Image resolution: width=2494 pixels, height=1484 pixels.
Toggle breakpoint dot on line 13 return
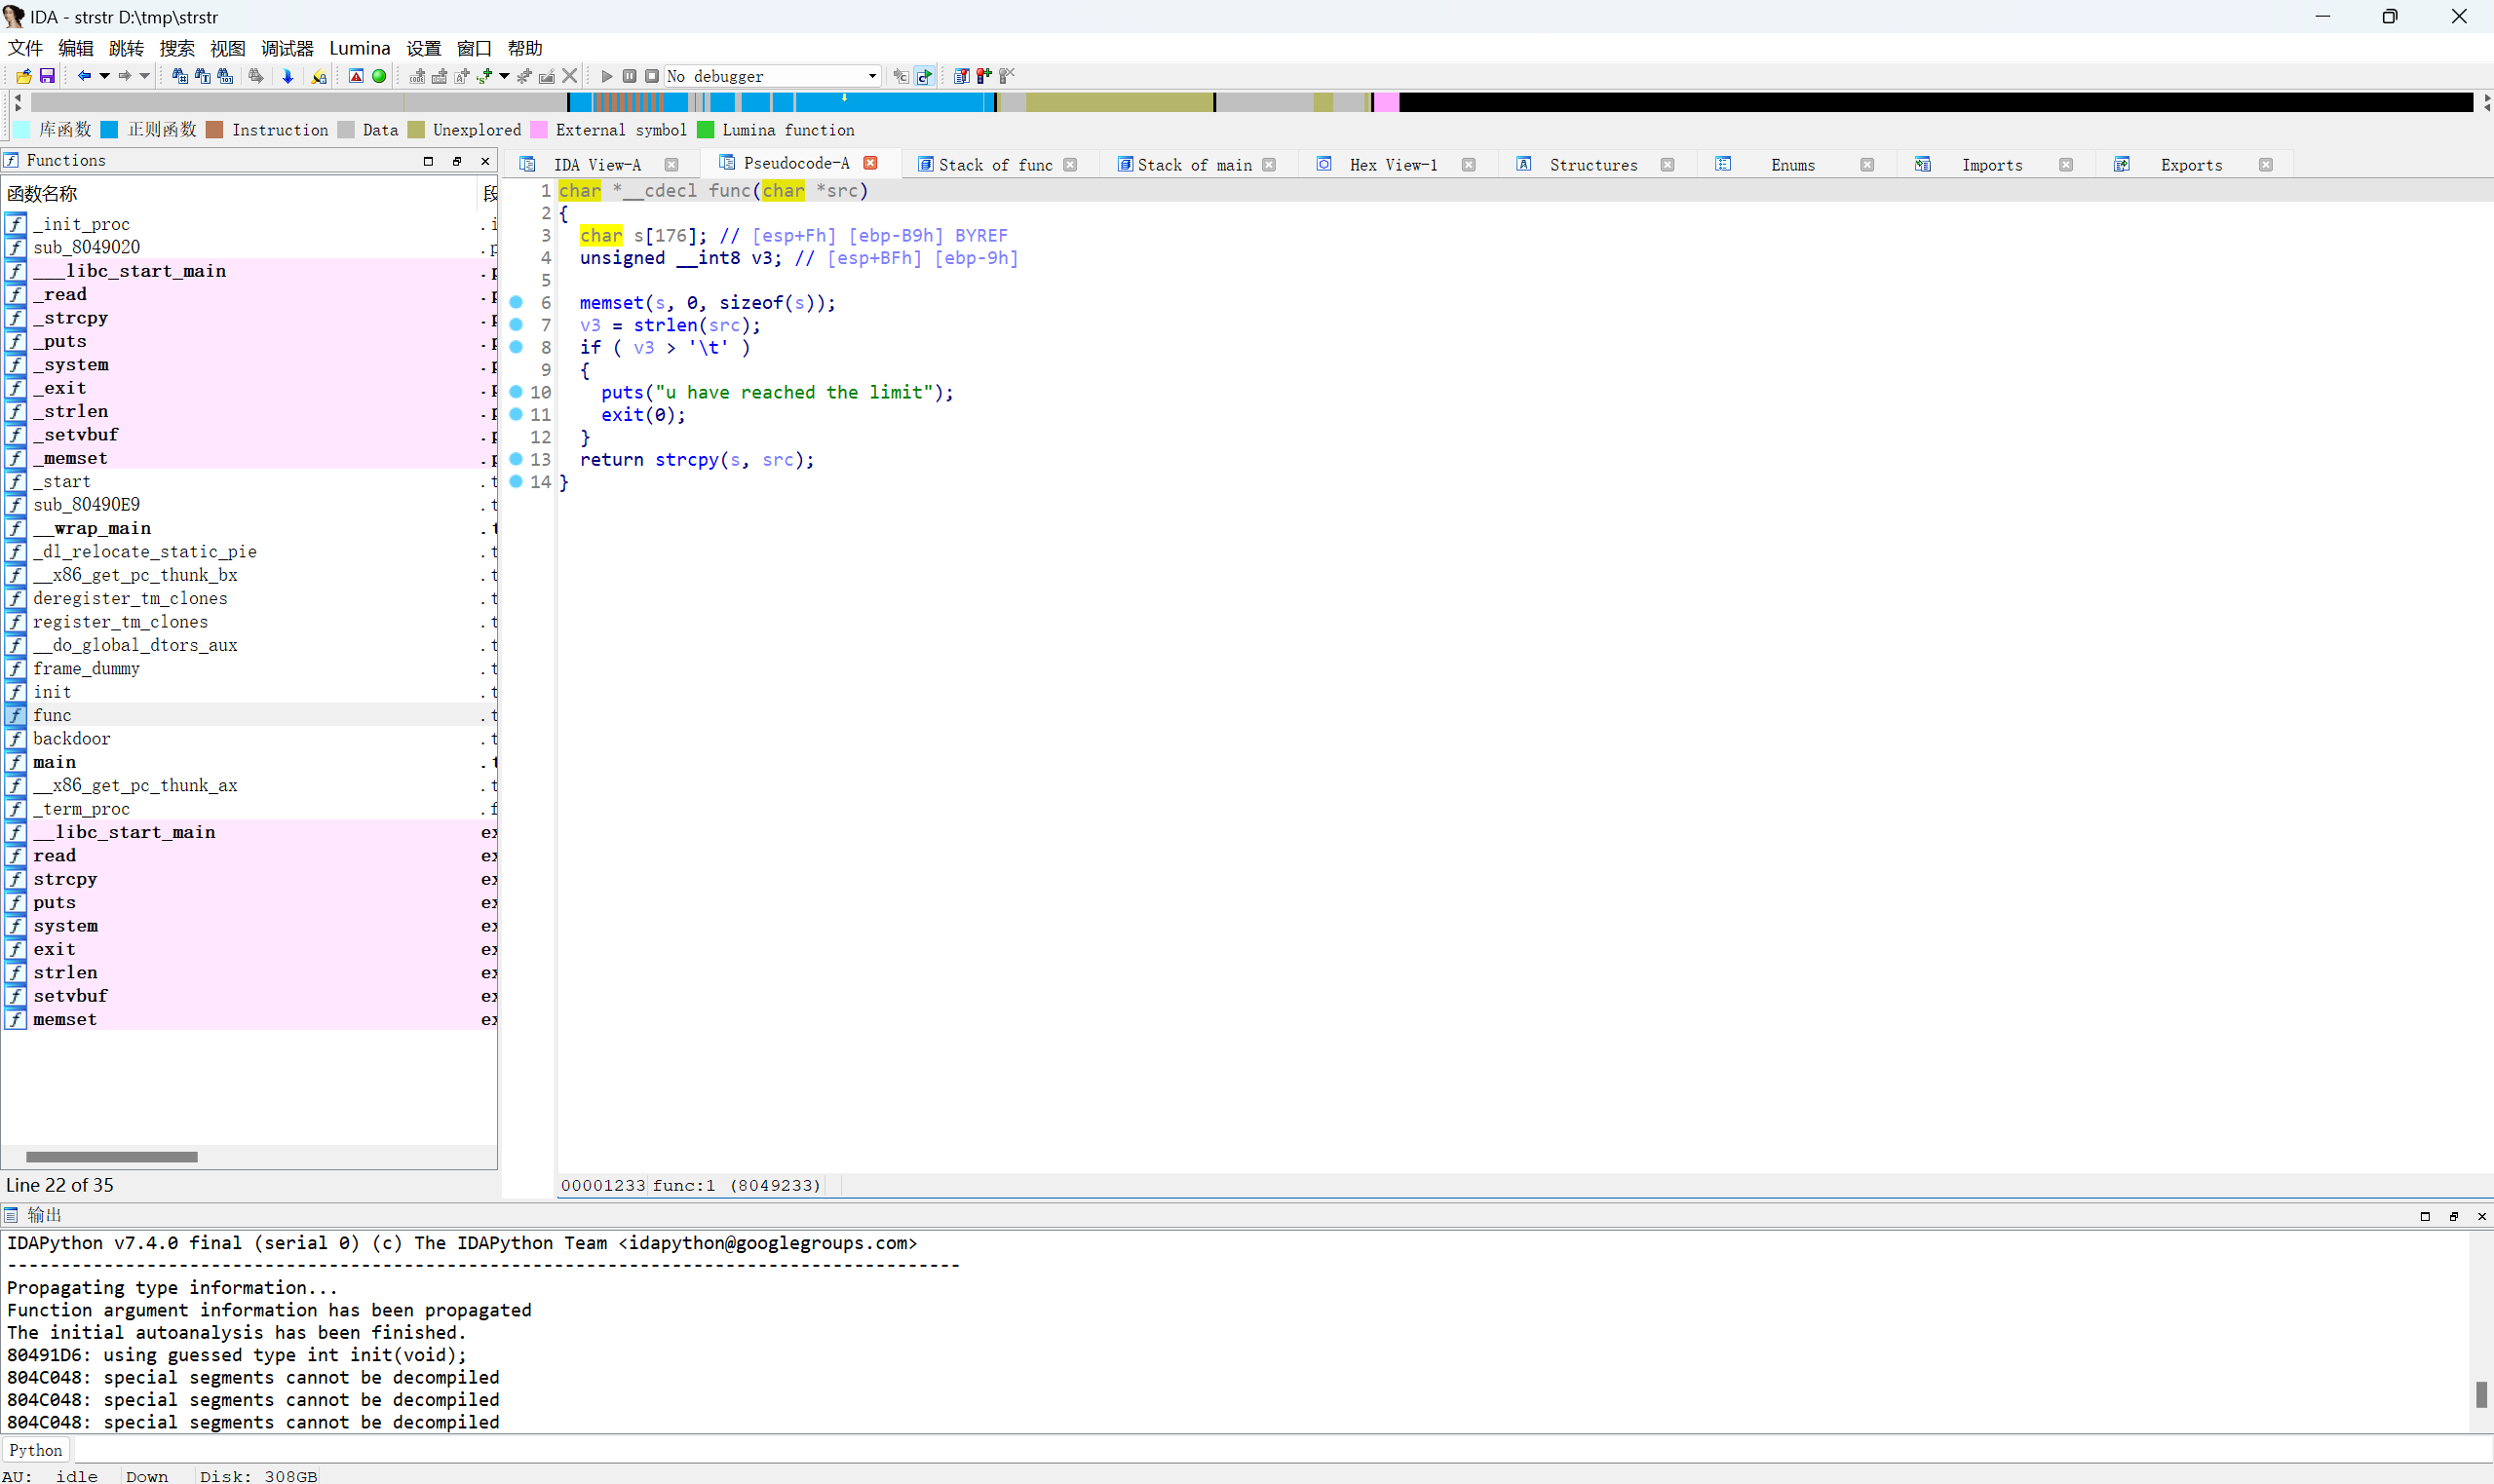tap(516, 459)
